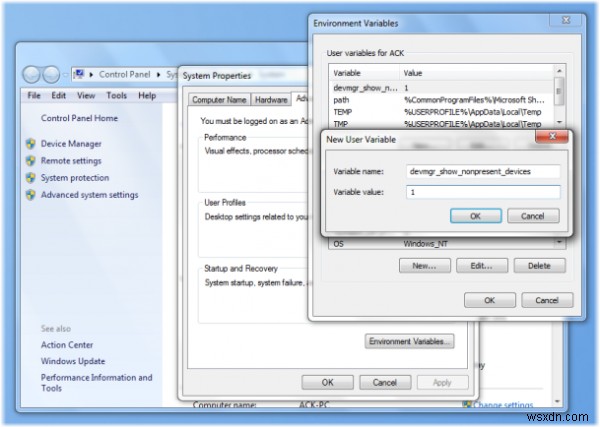Click the Back arrow in Control Panel window
Image resolution: width=600 pixels, height=427 pixels.
(x=31, y=74)
